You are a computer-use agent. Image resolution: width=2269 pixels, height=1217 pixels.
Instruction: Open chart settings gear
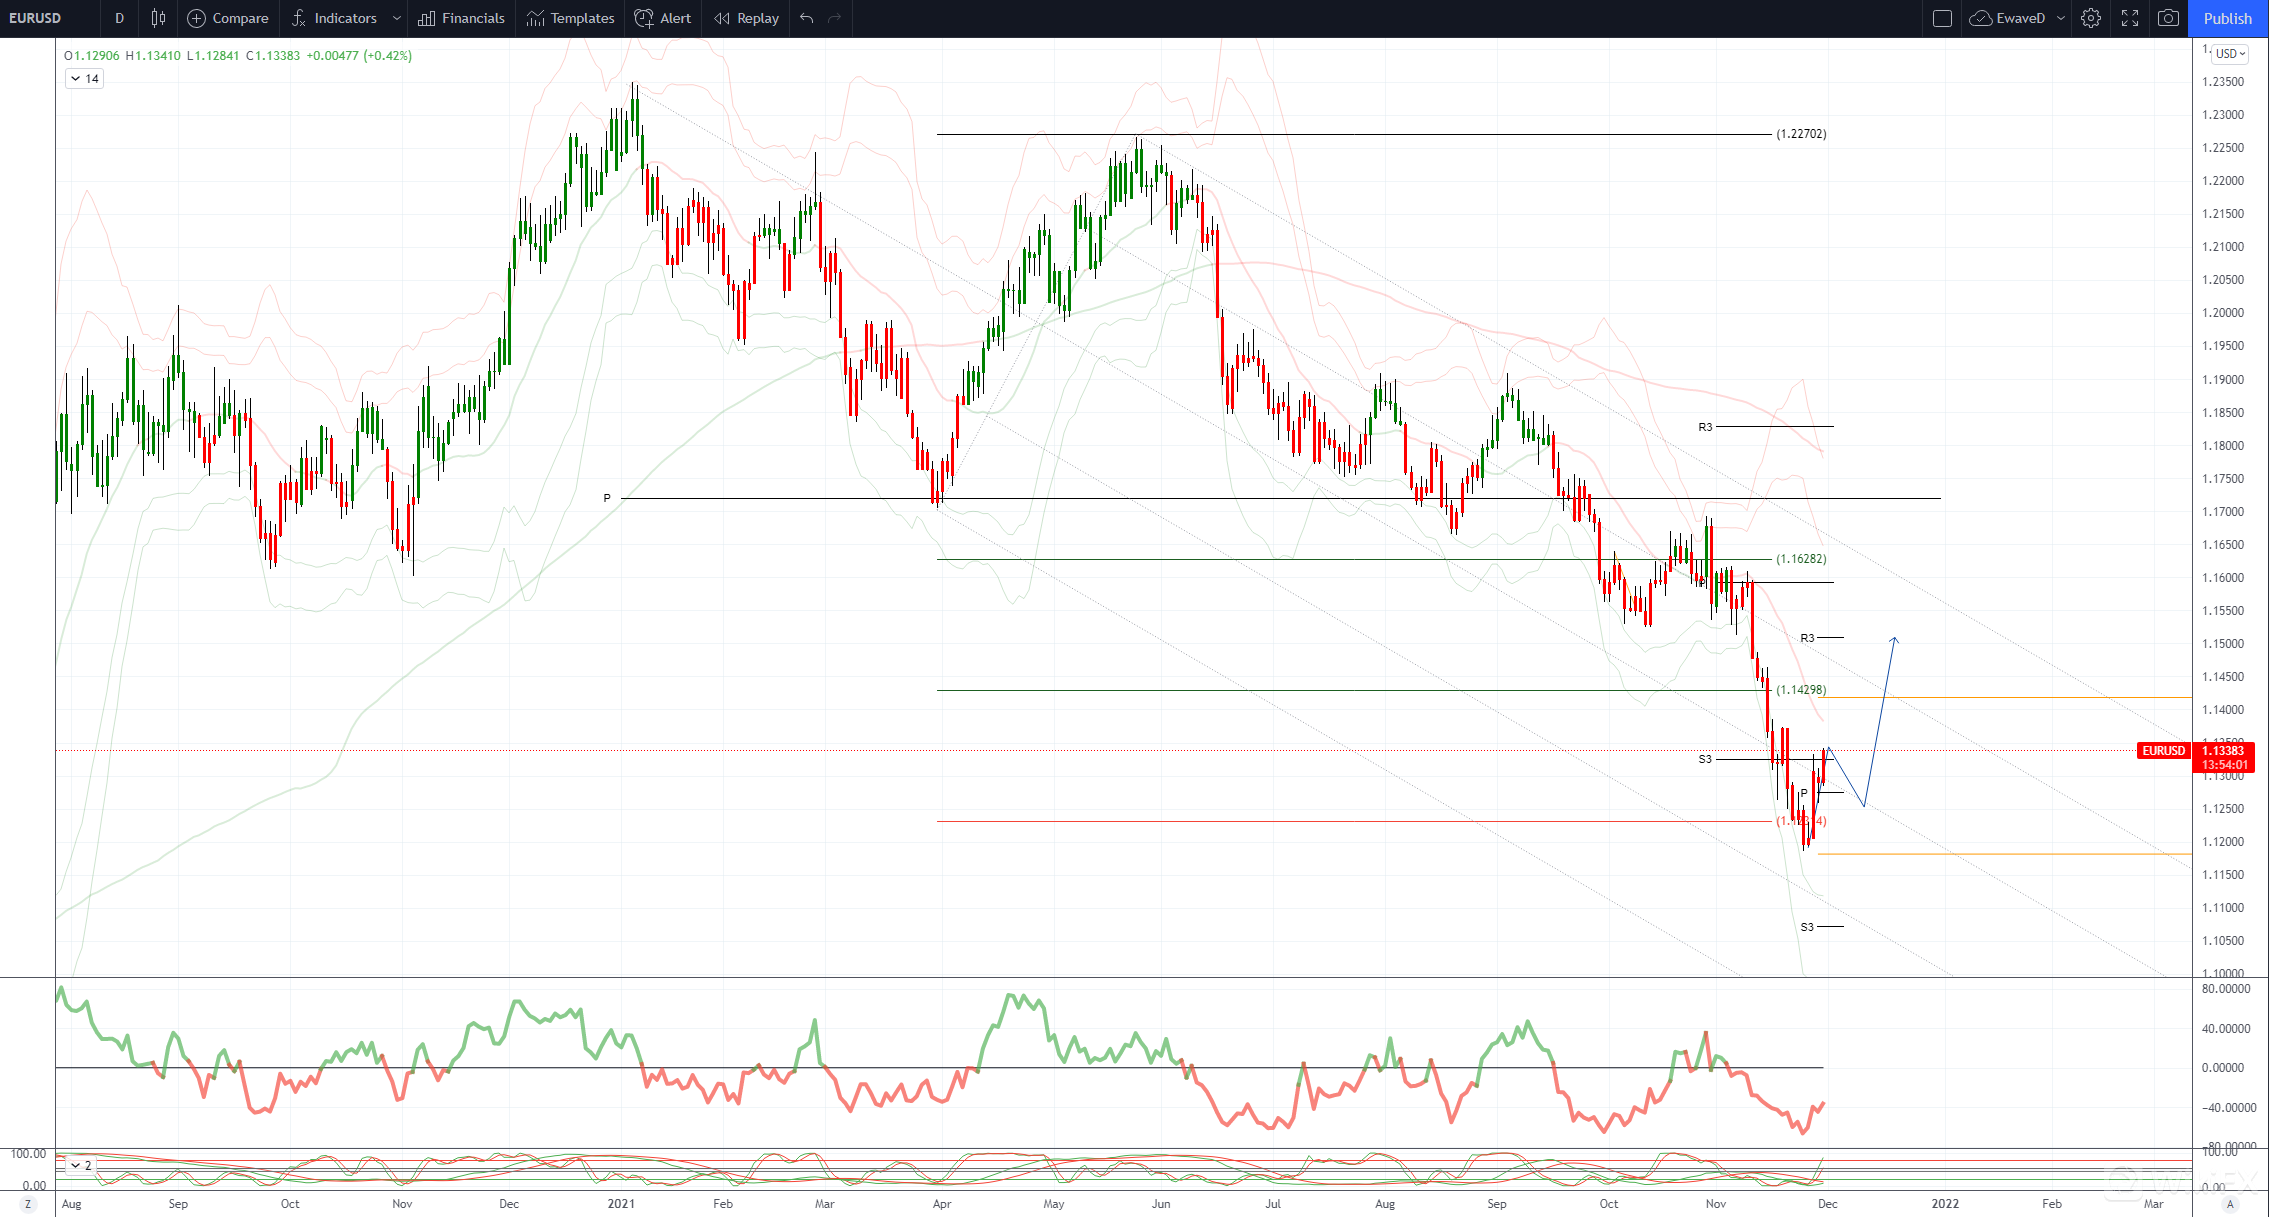(x=2090, y=18)
